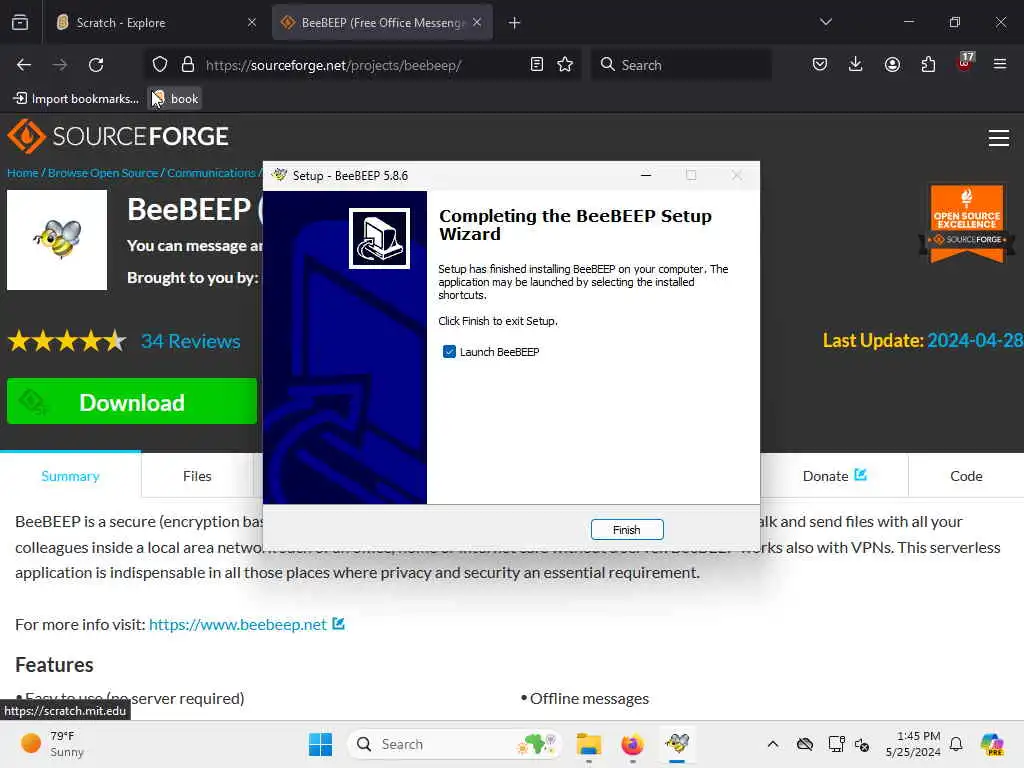Select the Files tab
The width and height of the screenshot is (1024, 768).
pyautogui.click(x=197, y=476)
